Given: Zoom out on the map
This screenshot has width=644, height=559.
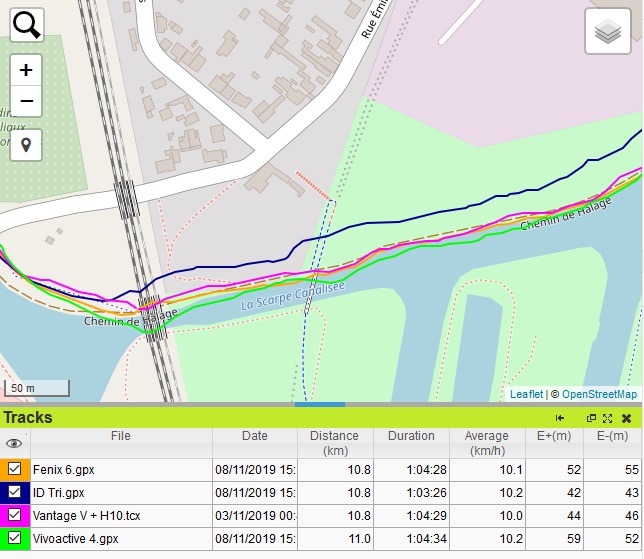Looking at the screenshot, I should (x=26, y=101).
